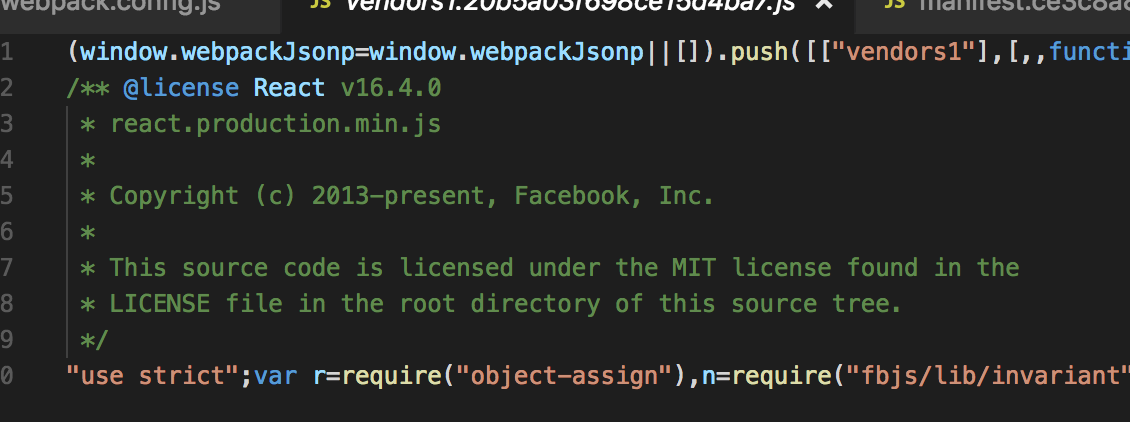
Task: Select the vendors1 JS file tab title
Action: (568, 6)
